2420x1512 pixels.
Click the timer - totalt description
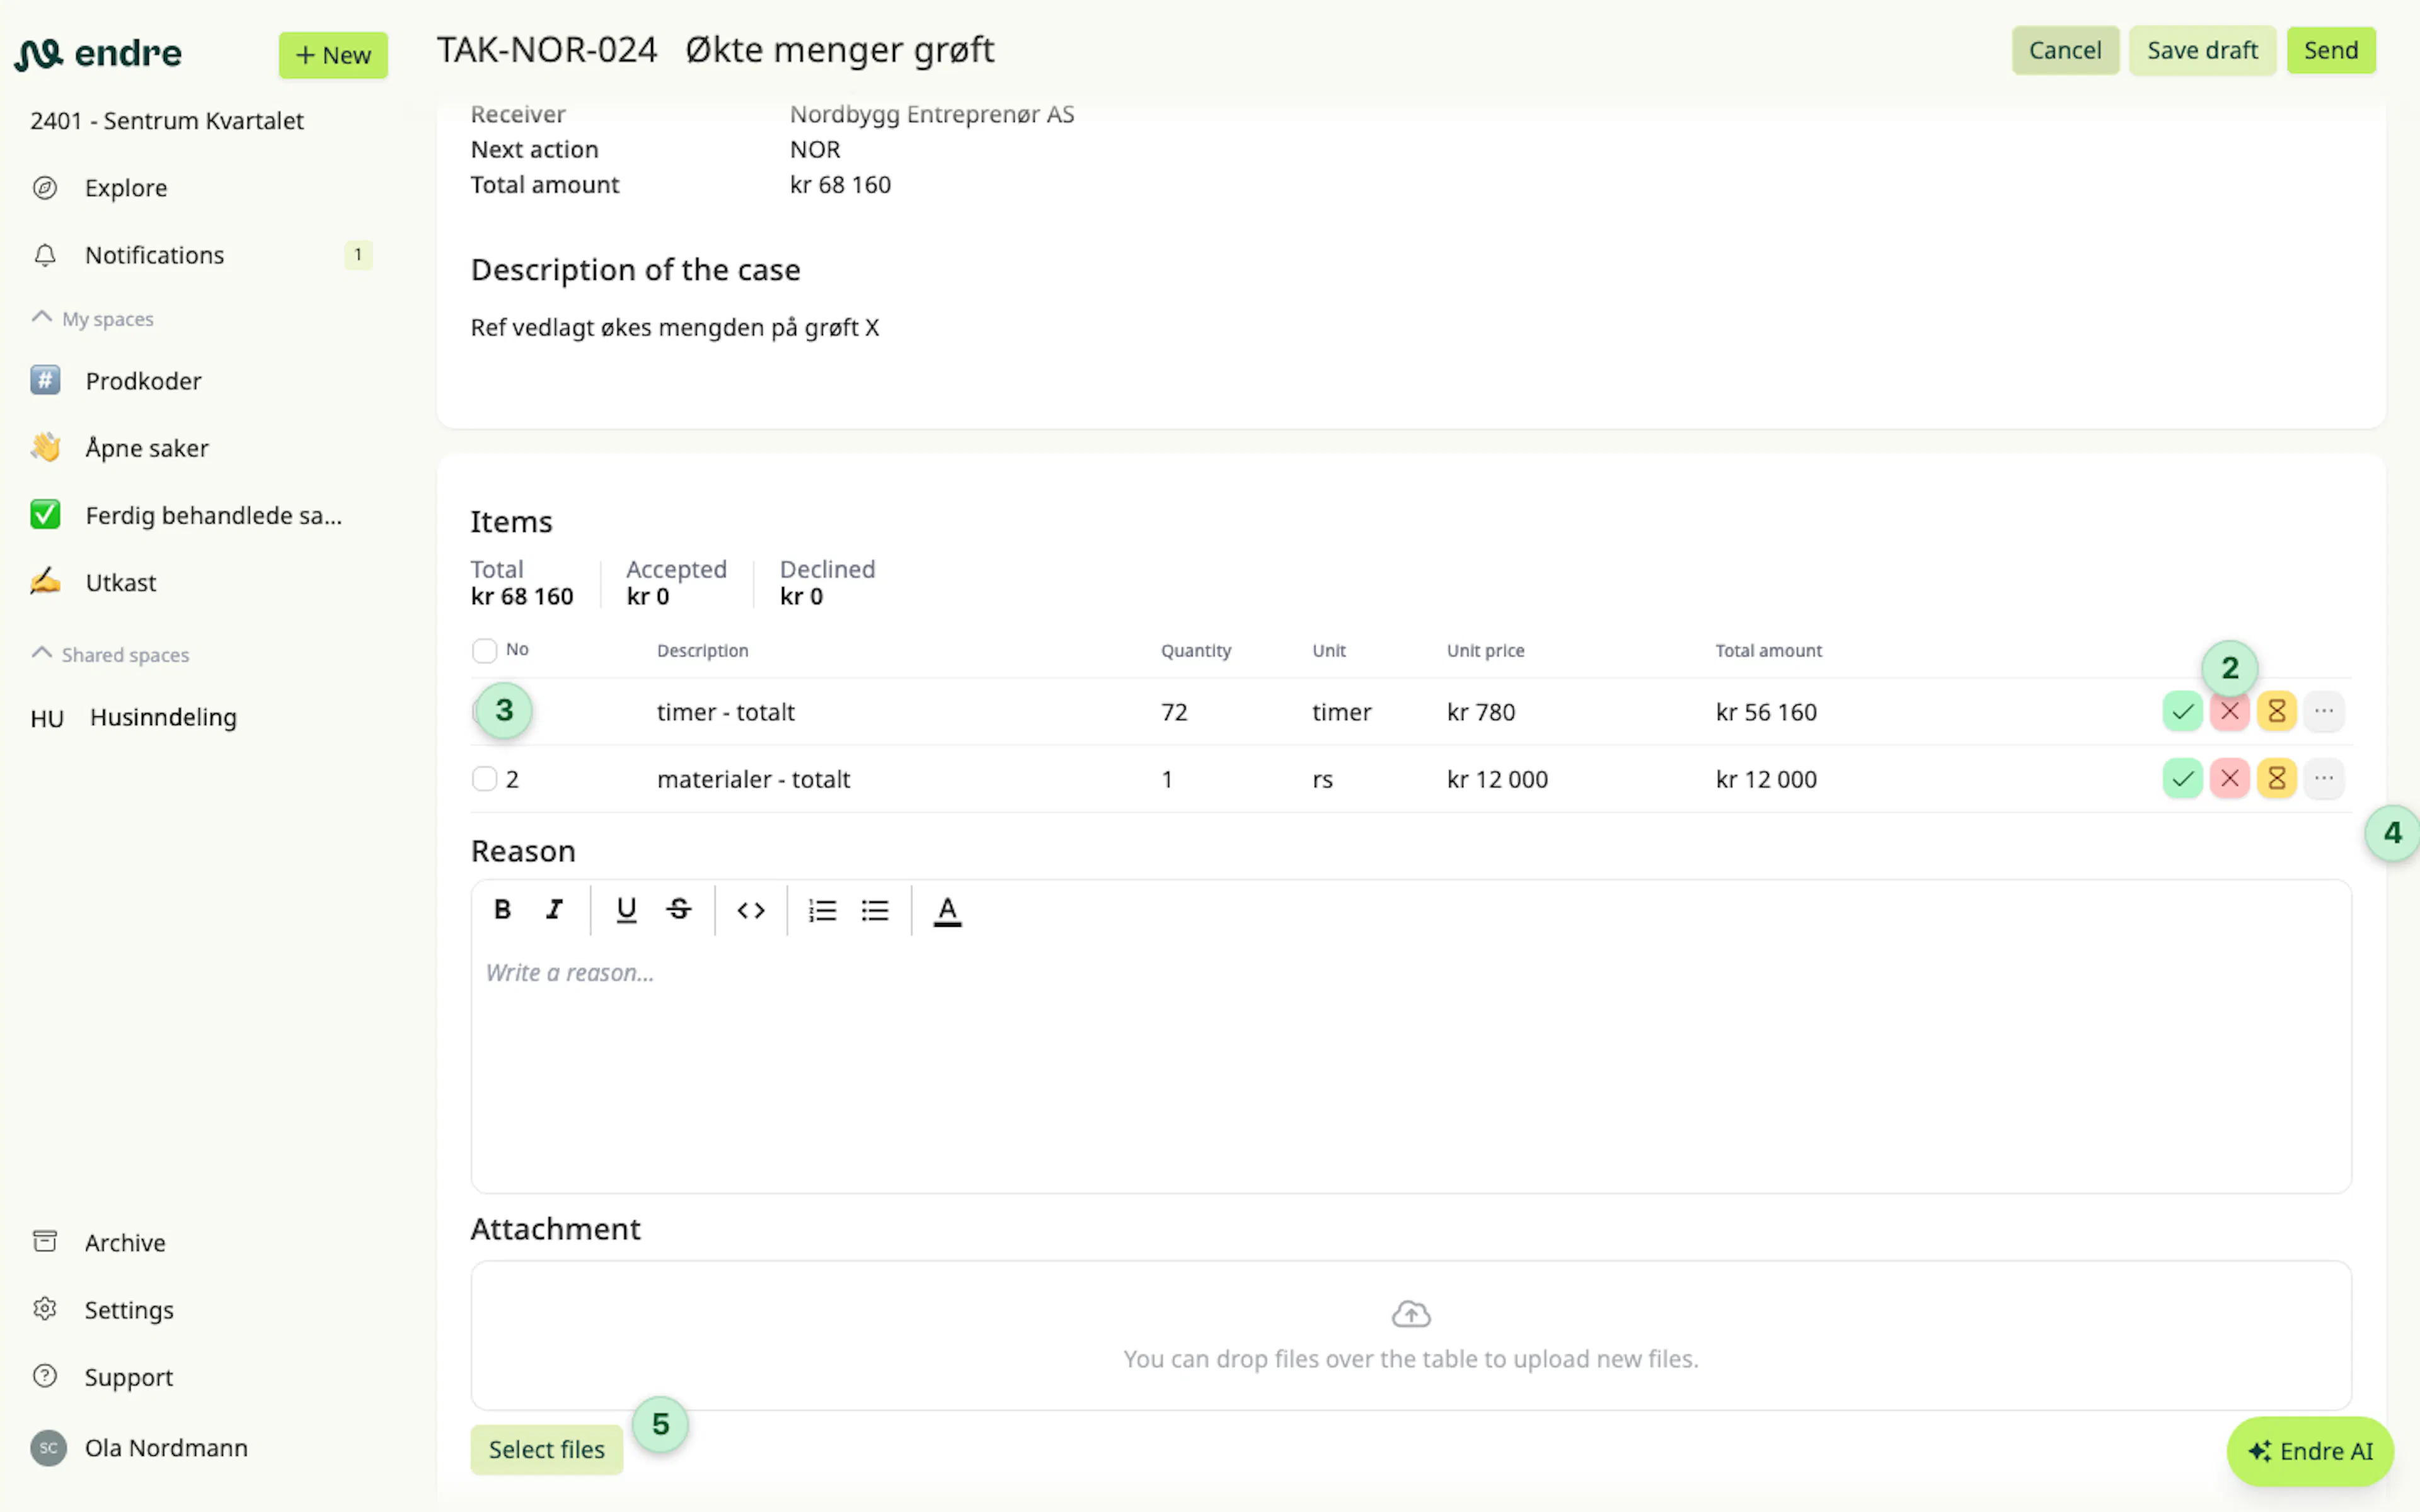(x=725, y=712)
